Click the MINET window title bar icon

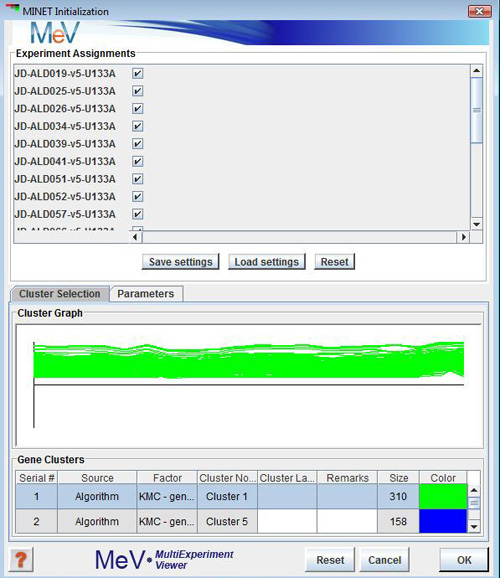pyautogui.click(x=12, y=8)
